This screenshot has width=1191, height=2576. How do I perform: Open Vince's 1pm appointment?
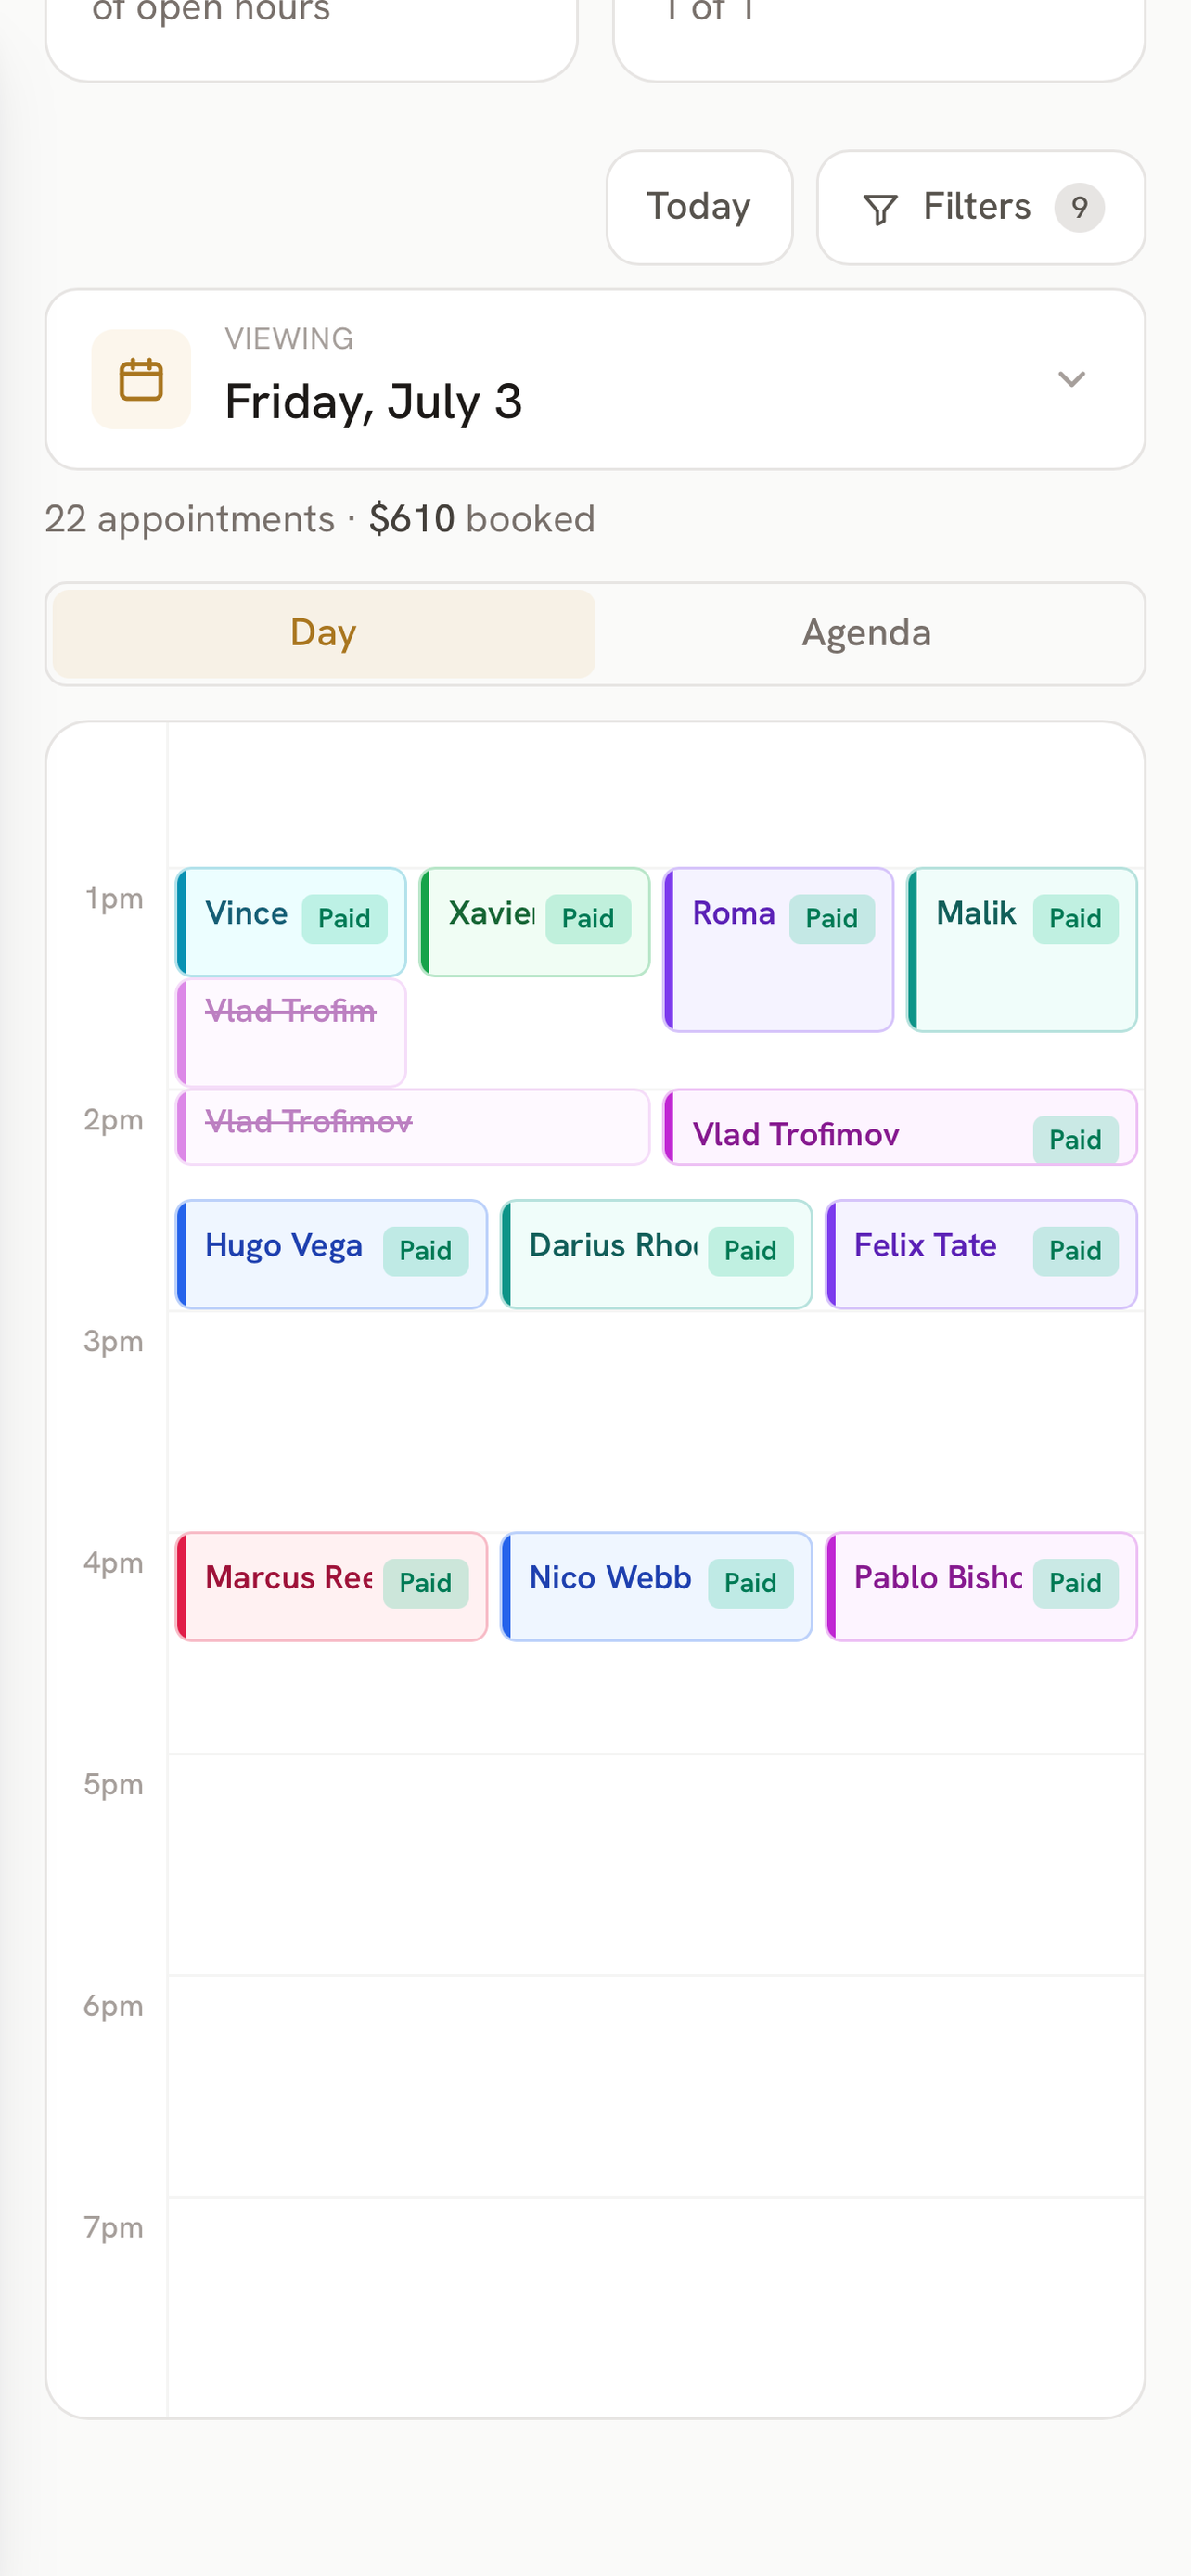[x=291, y=921]
